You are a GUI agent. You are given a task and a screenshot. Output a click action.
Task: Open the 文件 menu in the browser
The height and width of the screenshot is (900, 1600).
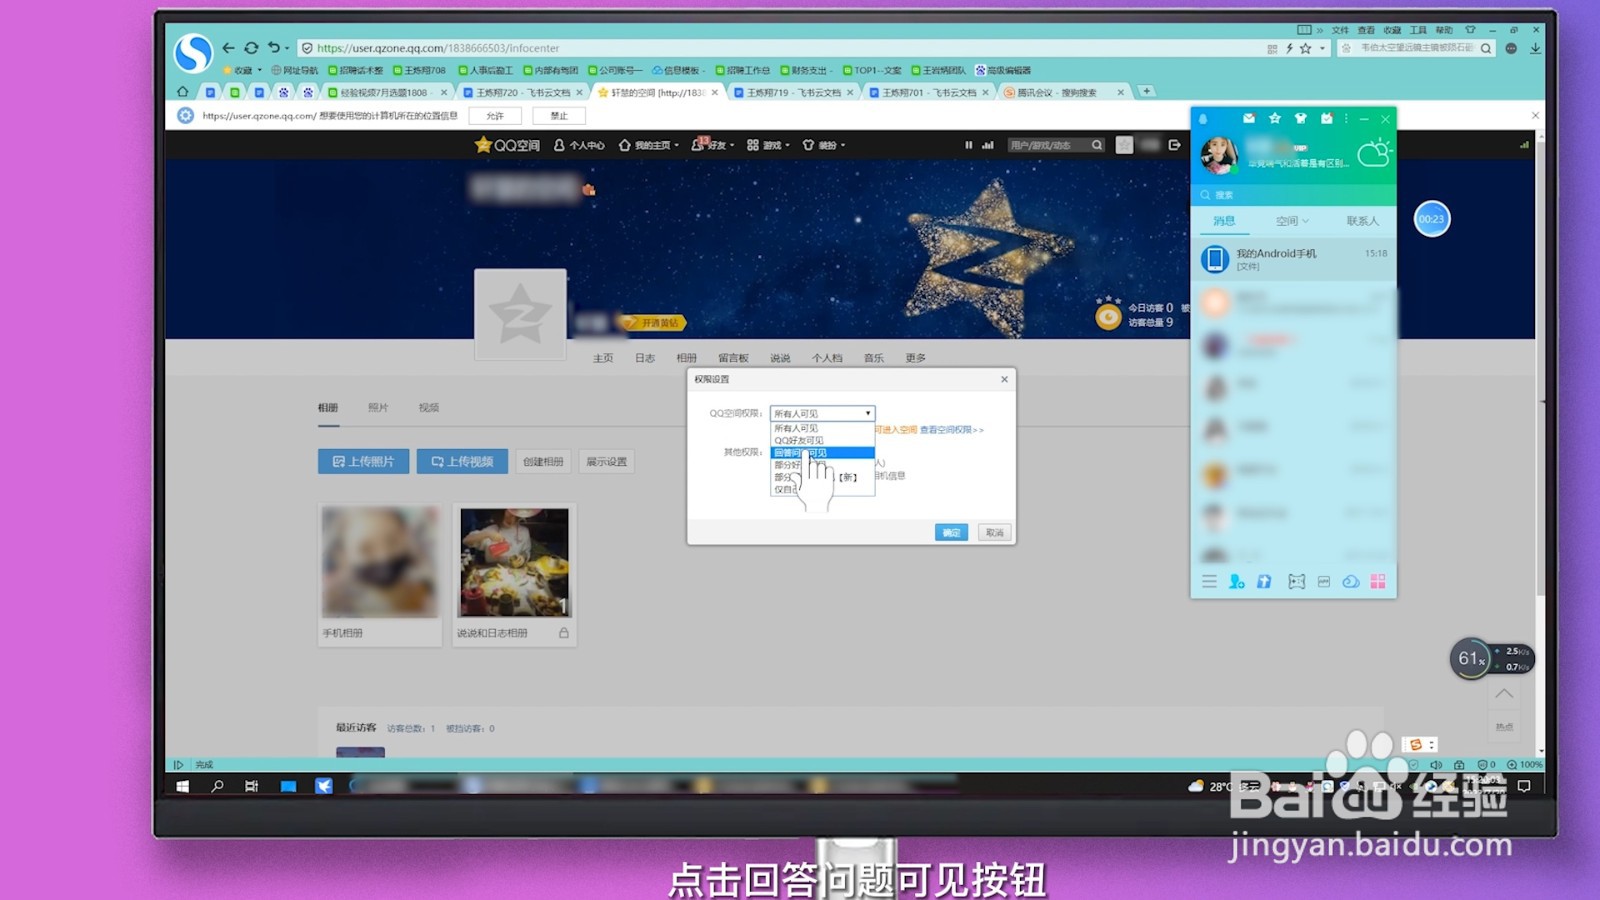[1340, 30]
